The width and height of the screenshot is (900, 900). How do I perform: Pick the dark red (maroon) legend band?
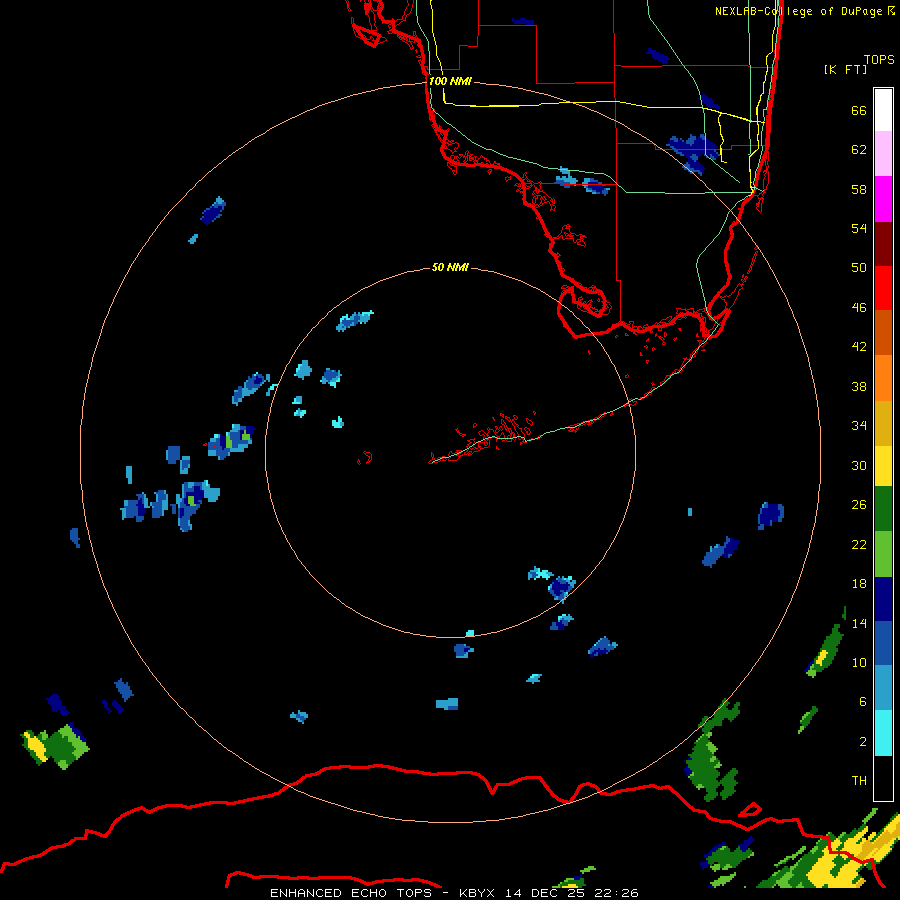[883, 244]
